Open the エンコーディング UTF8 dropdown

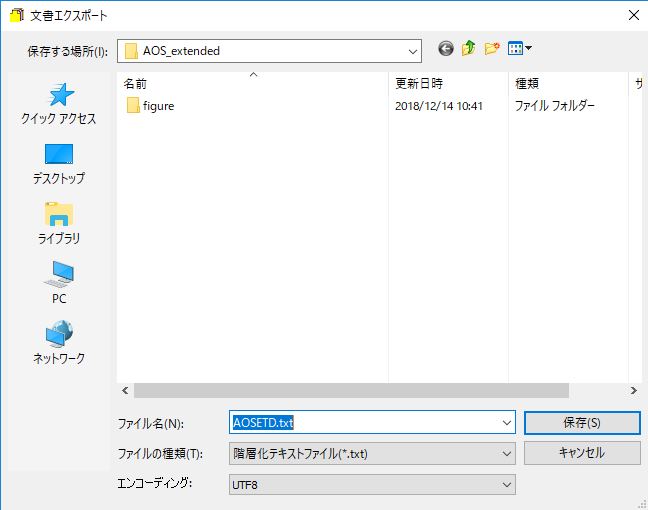point(506,484)
